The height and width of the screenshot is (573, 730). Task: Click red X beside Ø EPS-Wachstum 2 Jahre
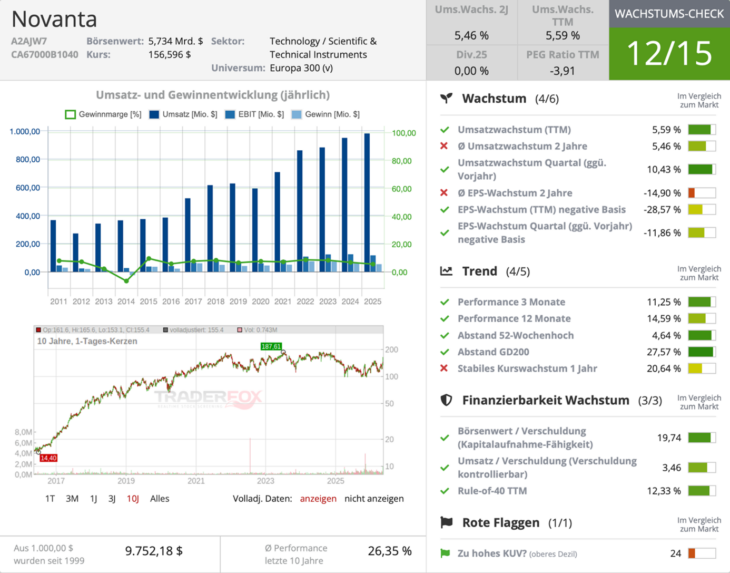click(444, 193)
